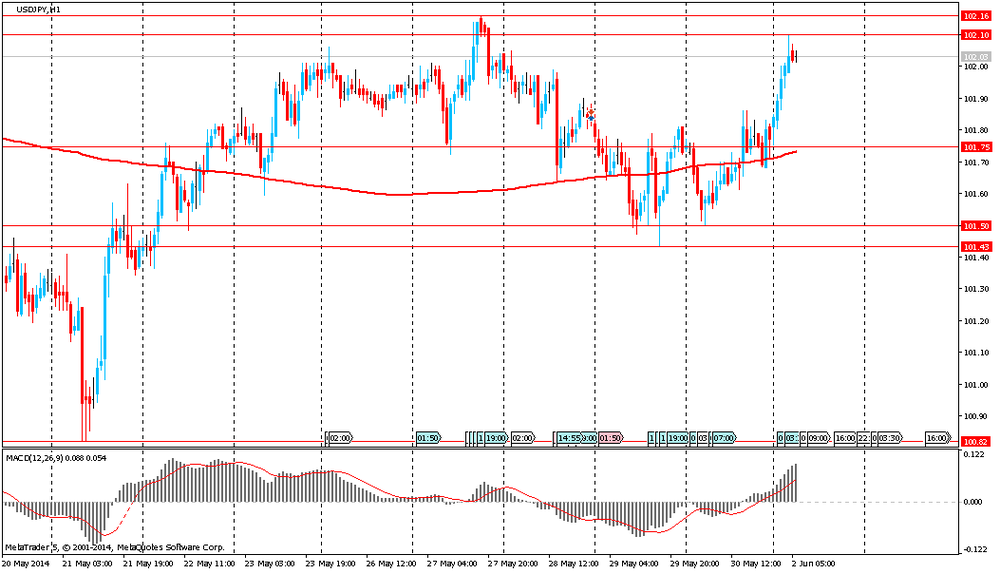Click the 26 May 12:00 time label
The image size is (1000, 574).
[x=391, y=564]
